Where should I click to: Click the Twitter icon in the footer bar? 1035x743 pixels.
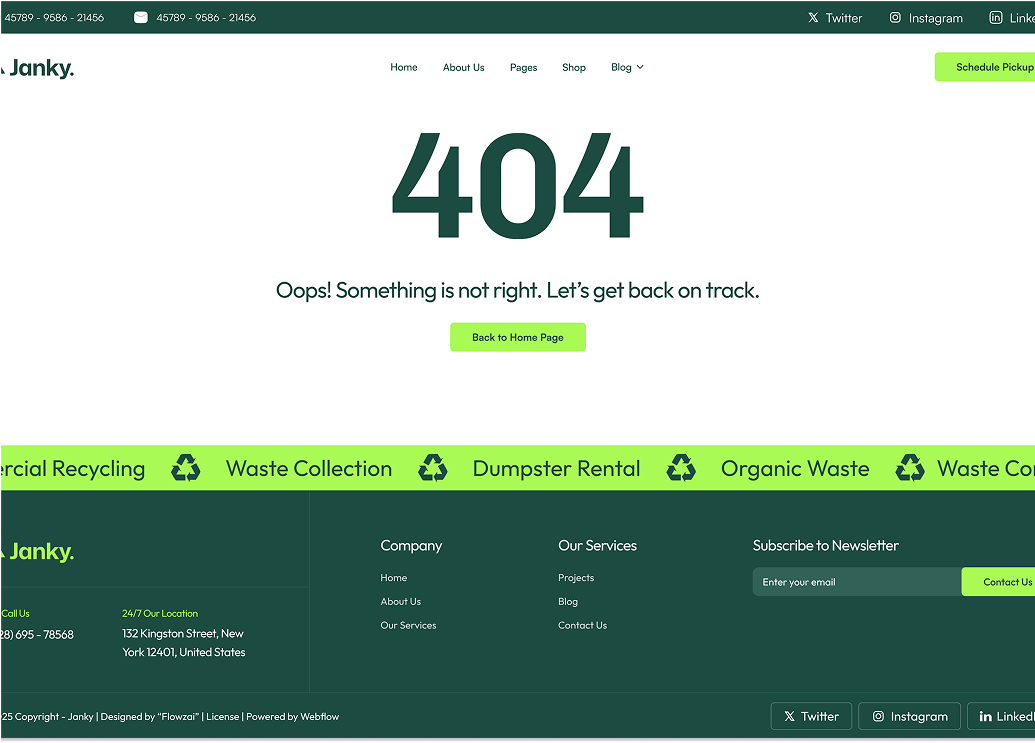tap(790, 716)
